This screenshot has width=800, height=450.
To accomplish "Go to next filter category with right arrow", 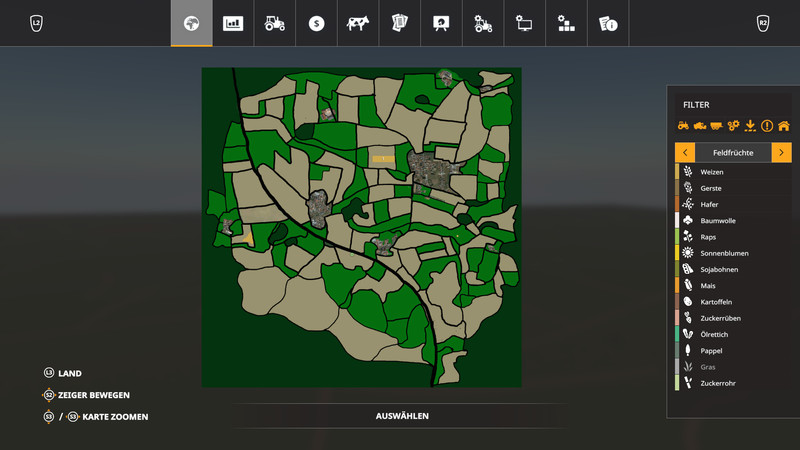I will point(782,152).
